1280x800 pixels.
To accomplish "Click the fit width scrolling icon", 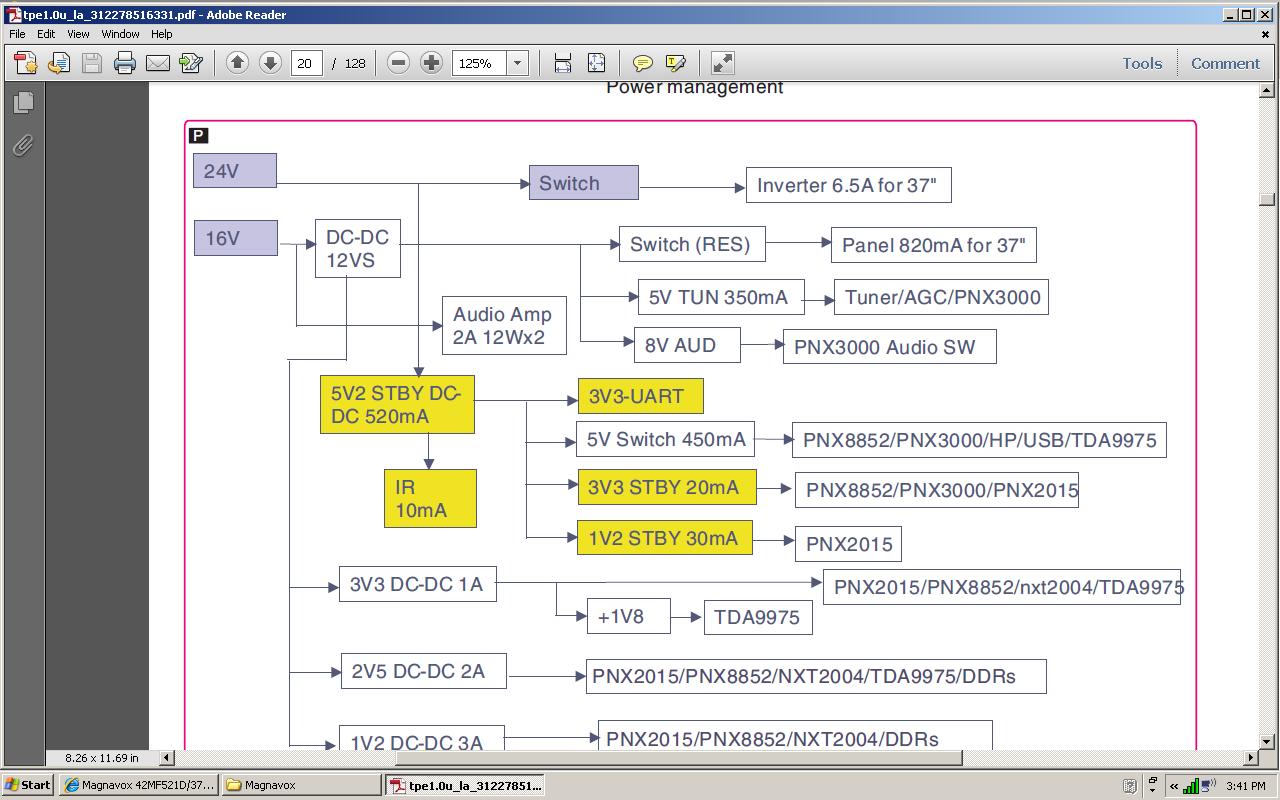I will click(563, 63).
